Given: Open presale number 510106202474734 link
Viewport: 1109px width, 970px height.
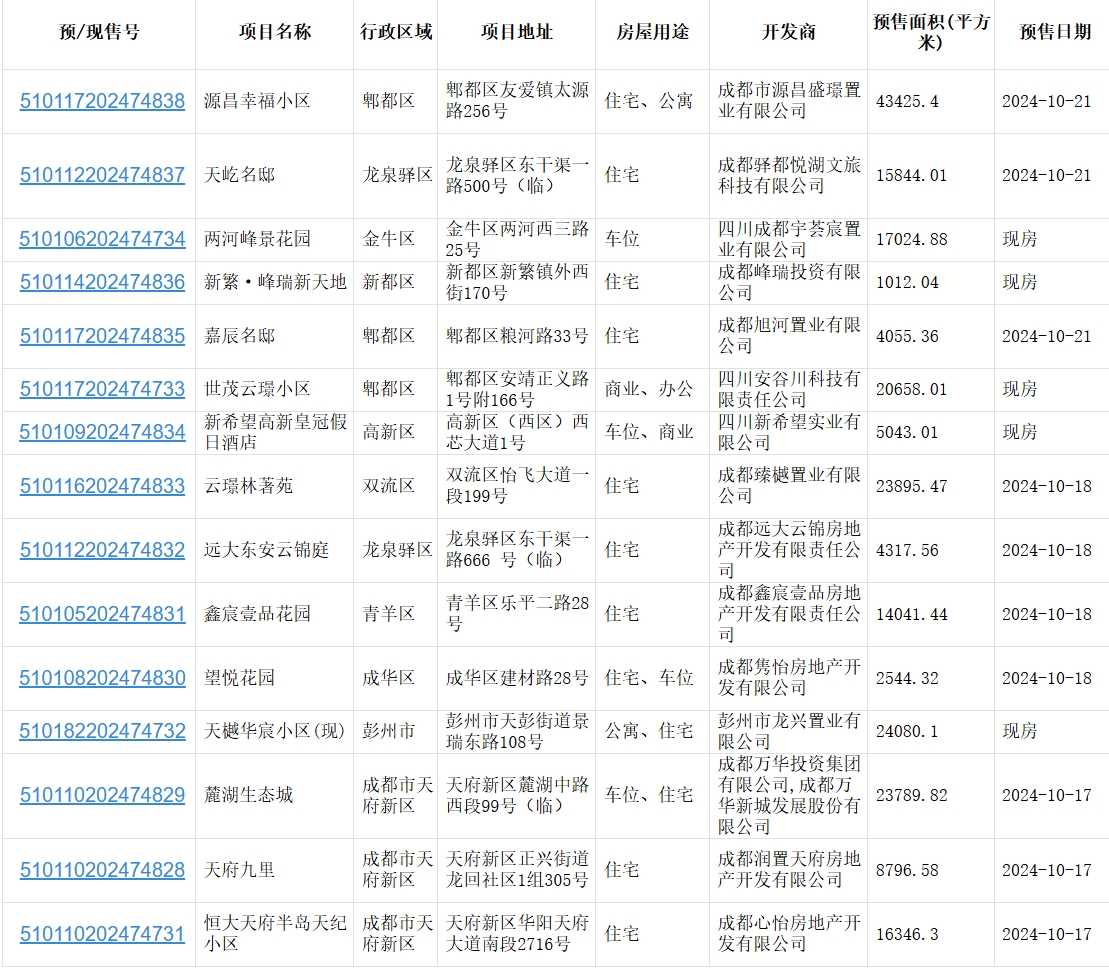Looking at the screenshot, I should coord(102,239).
